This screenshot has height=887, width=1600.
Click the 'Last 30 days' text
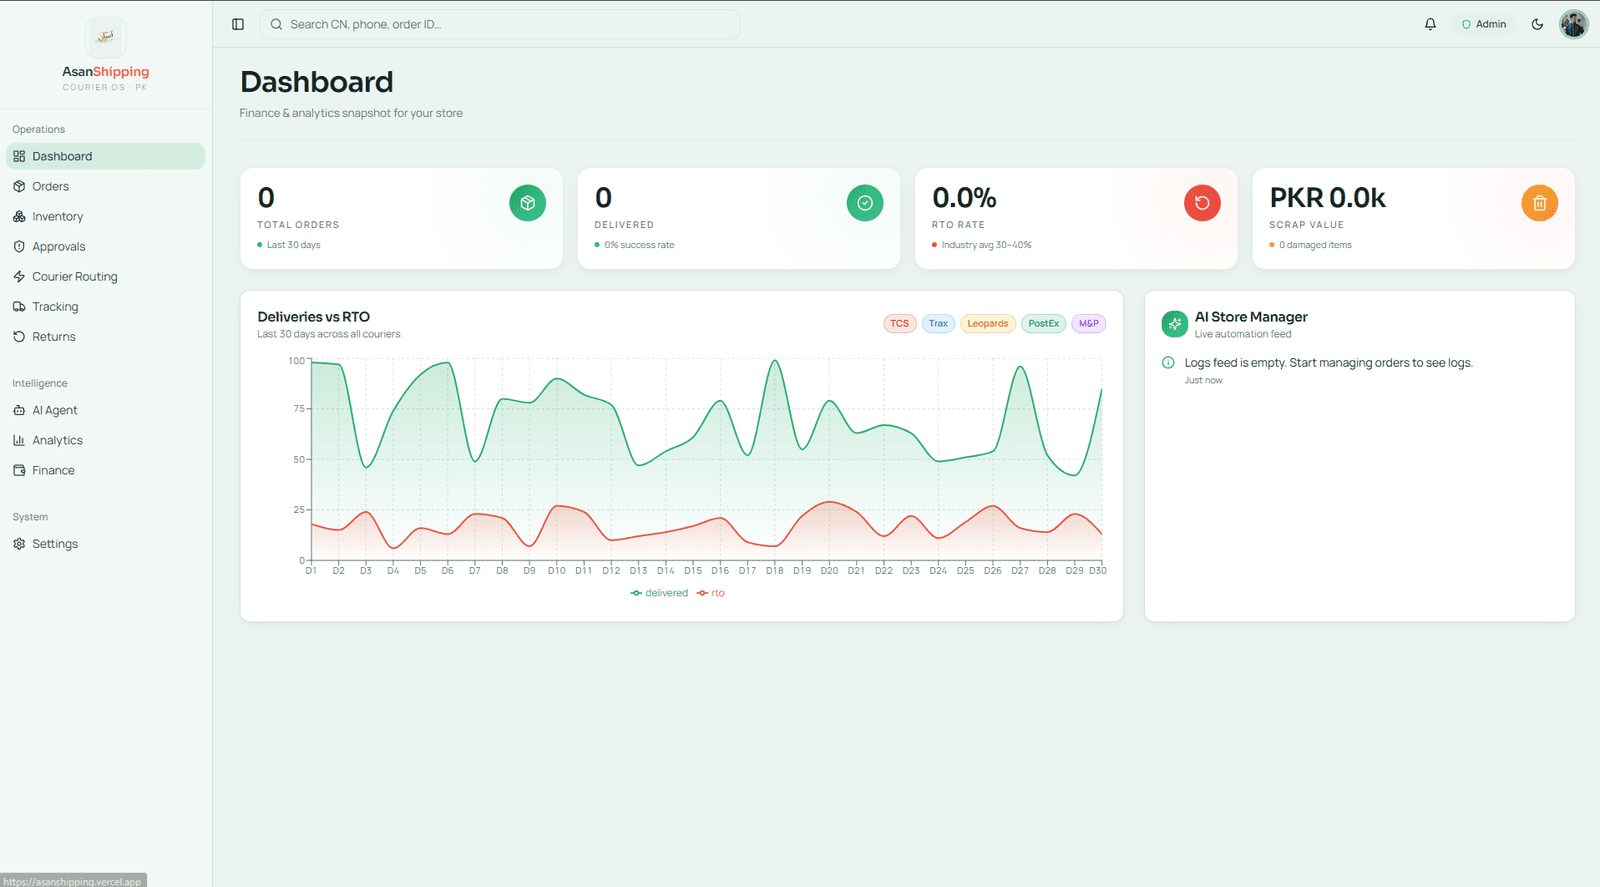(294, 245)
